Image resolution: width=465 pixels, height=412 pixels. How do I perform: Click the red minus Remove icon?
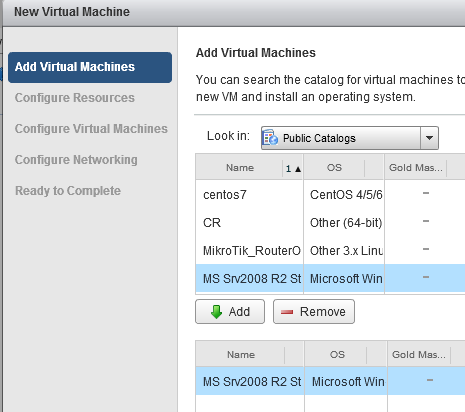pos(287,312)
